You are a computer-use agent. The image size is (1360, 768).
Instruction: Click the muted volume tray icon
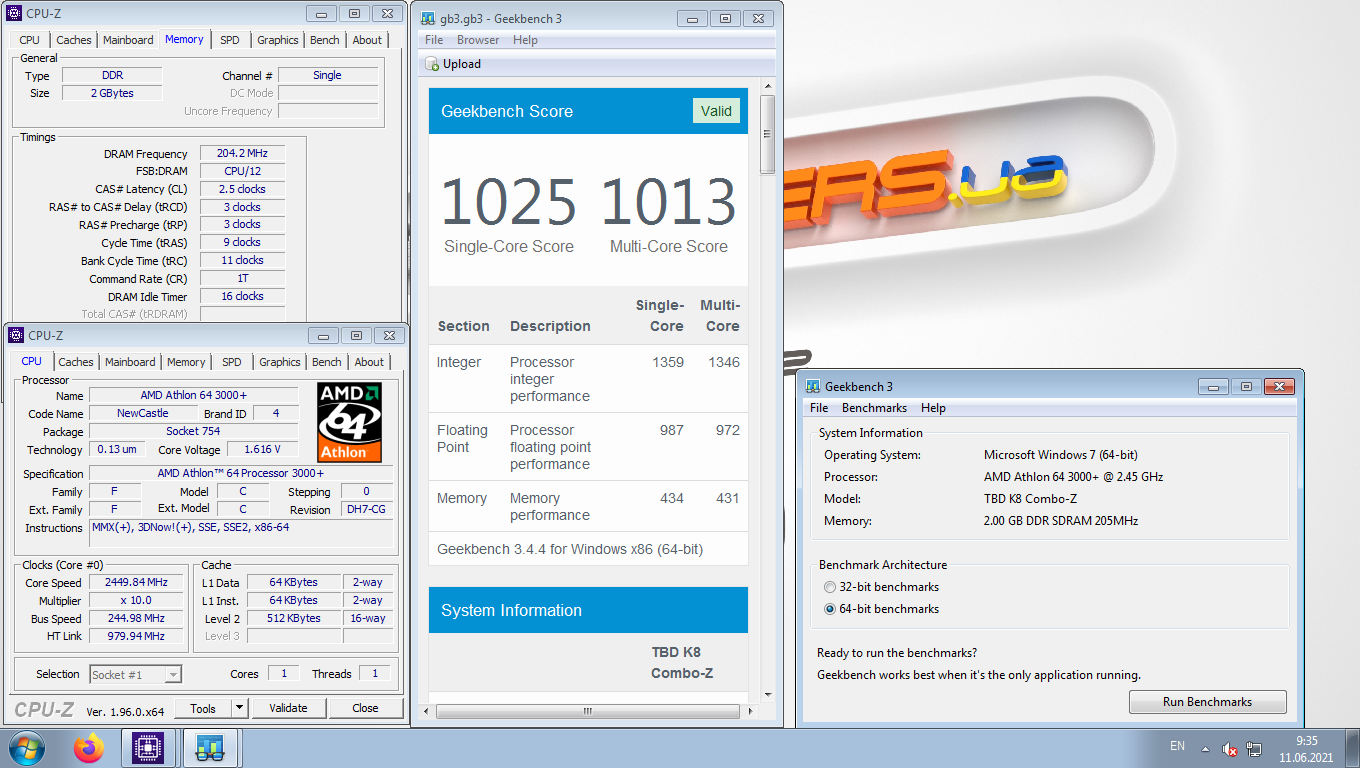pyautogui.click(x=1230, y=748)
